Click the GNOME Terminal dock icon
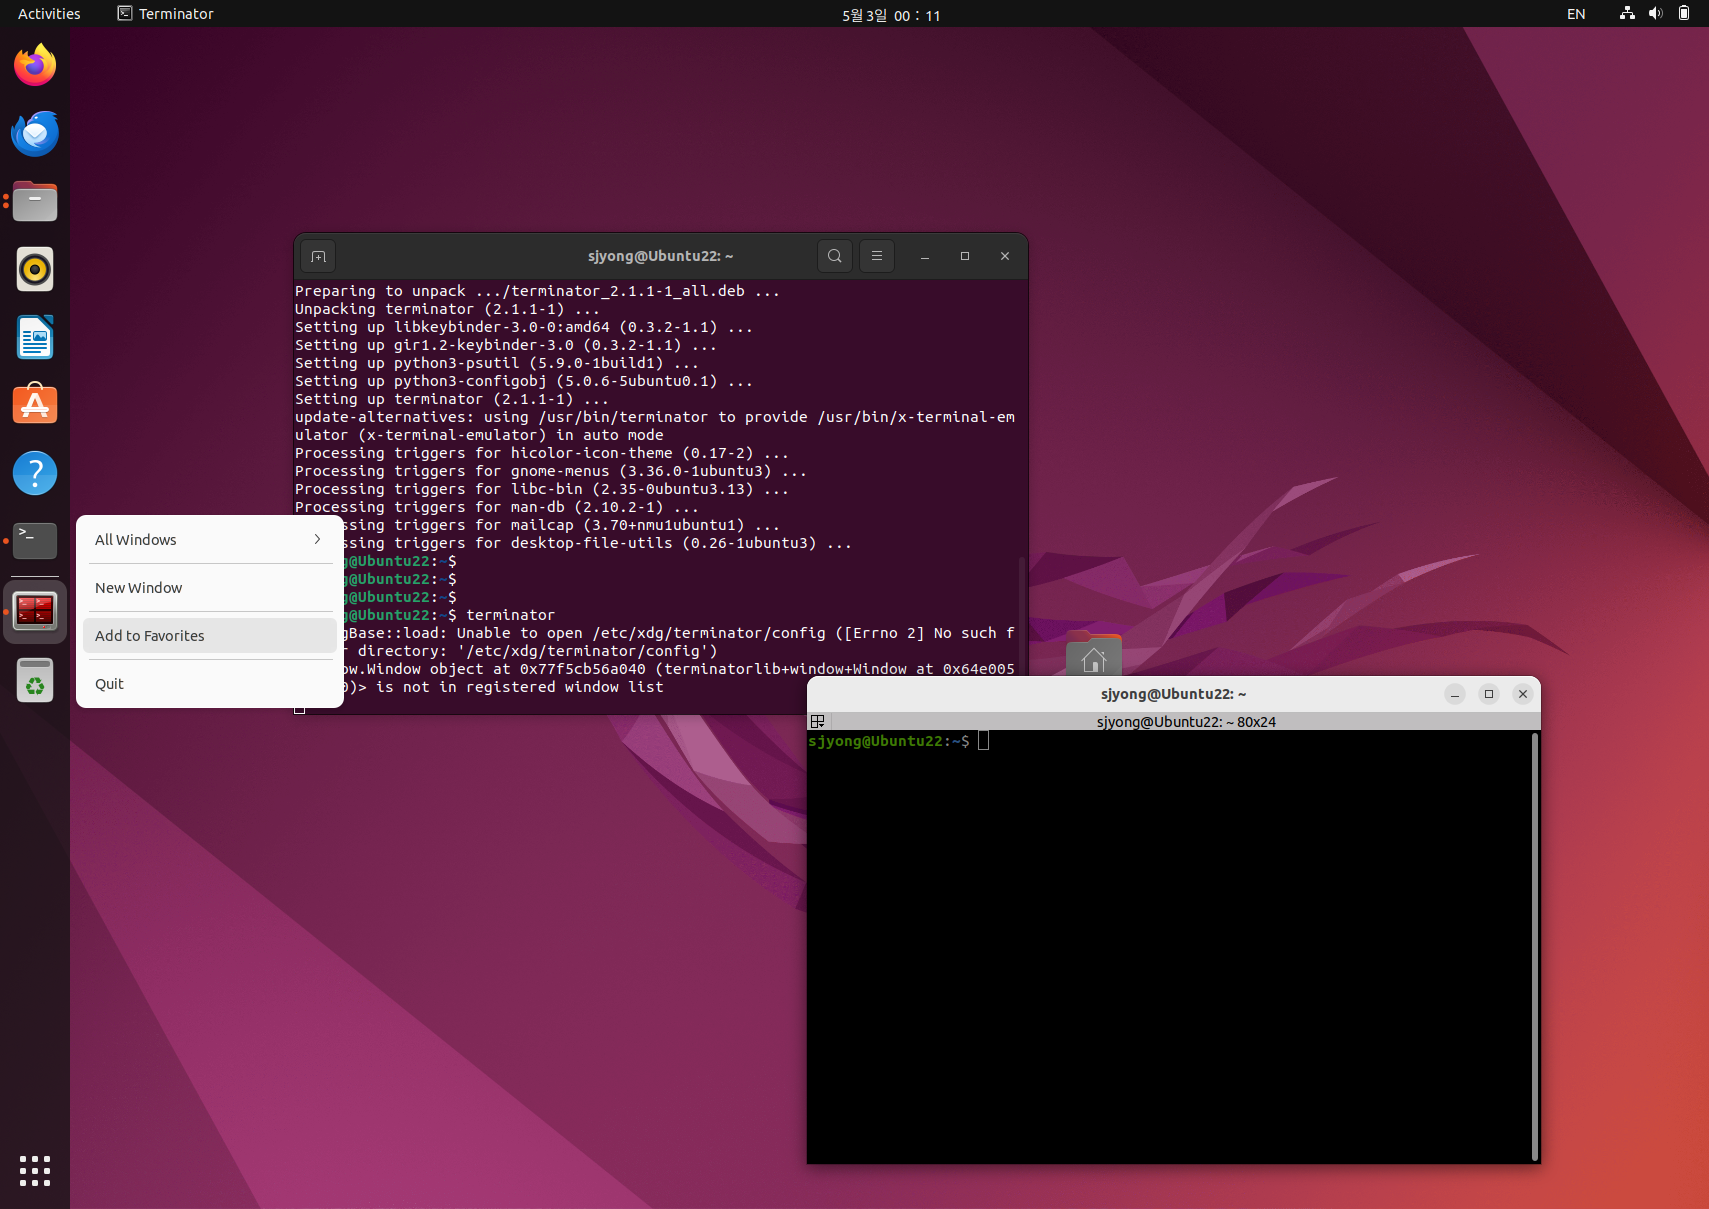Viewport: 1709px width, 1209px height. click(x=35, y=541)
